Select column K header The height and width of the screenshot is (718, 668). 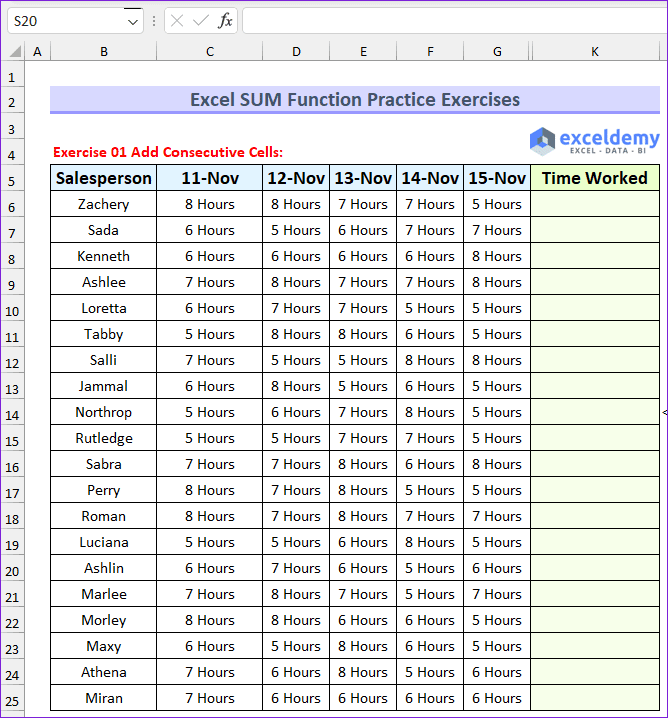pyautogui.click(x=595, y=51)
